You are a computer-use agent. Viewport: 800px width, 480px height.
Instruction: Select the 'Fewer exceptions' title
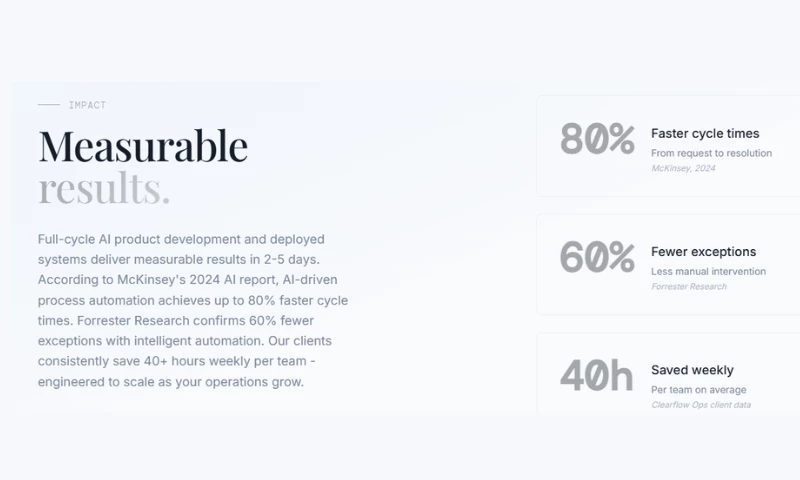click(703, 251)
